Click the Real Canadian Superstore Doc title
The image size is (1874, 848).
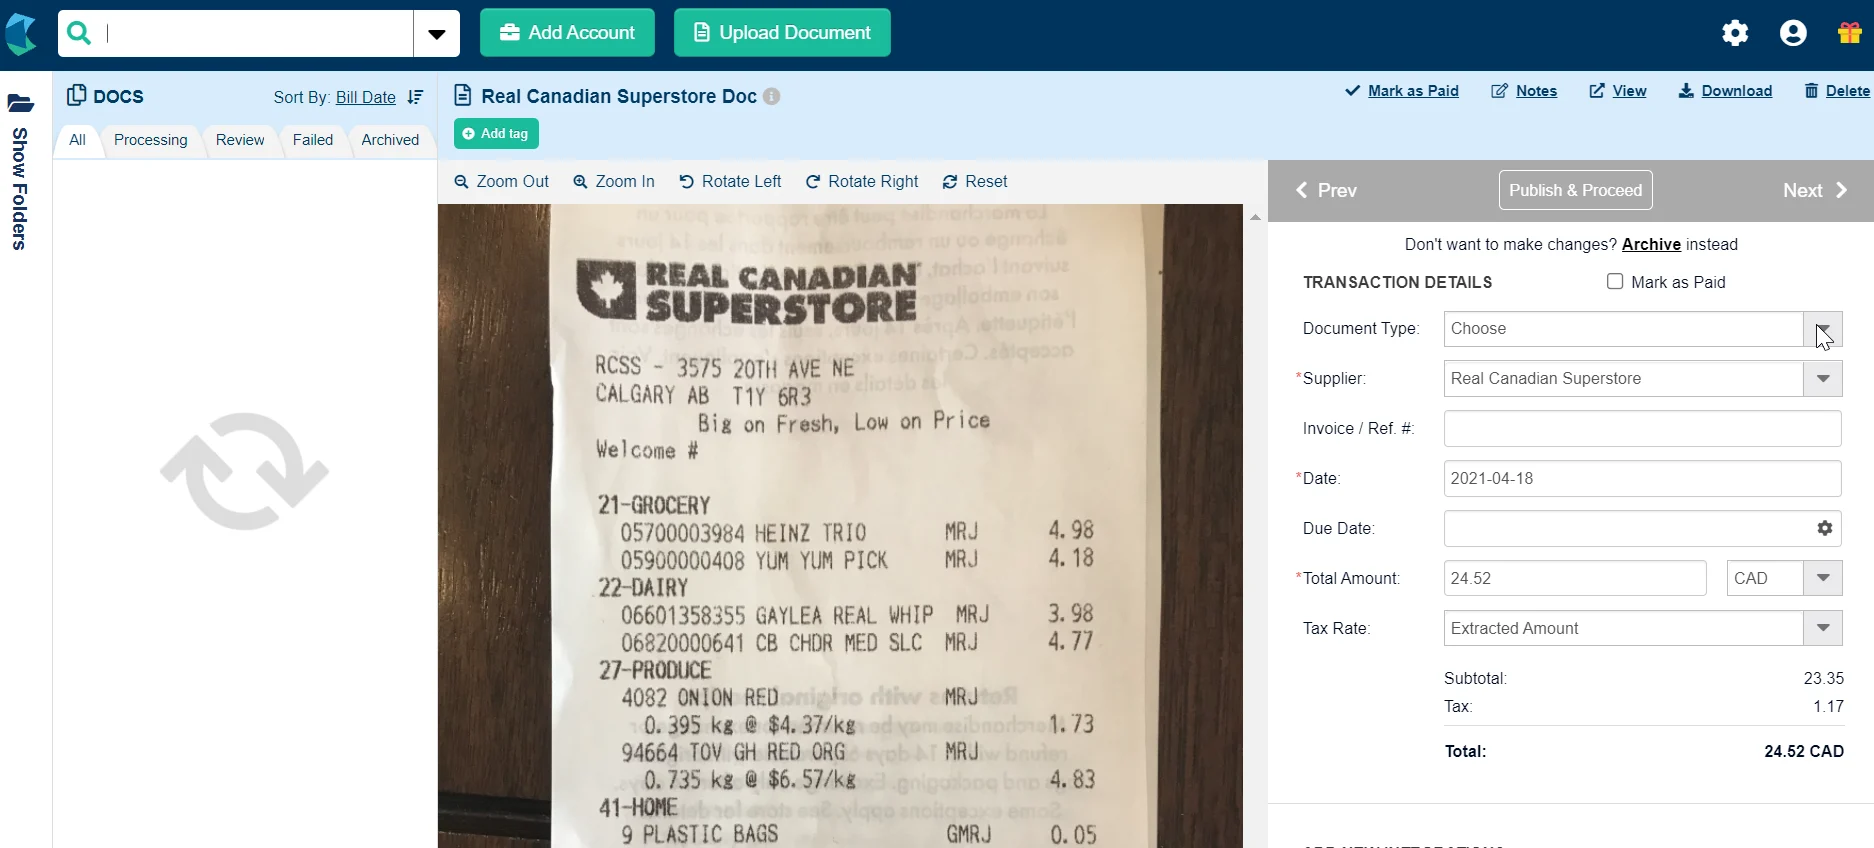point(619,96)
